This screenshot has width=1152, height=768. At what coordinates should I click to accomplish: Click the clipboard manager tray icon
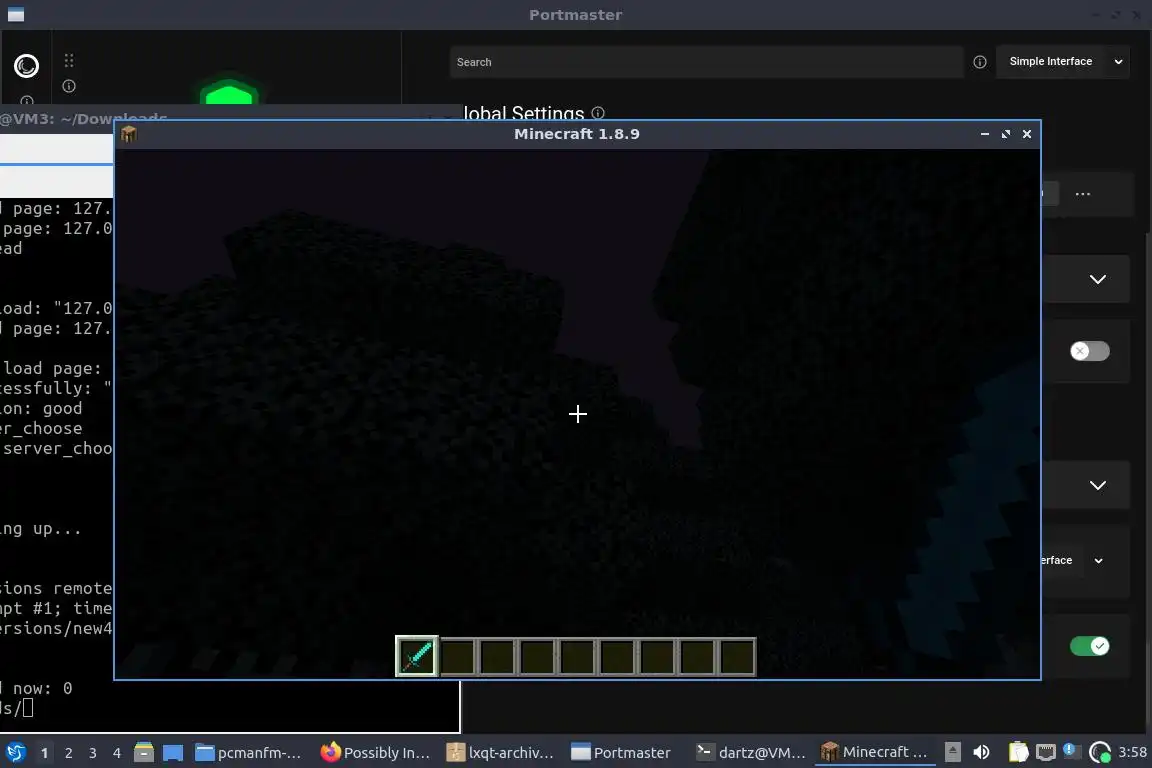(x=1018, y=752)
